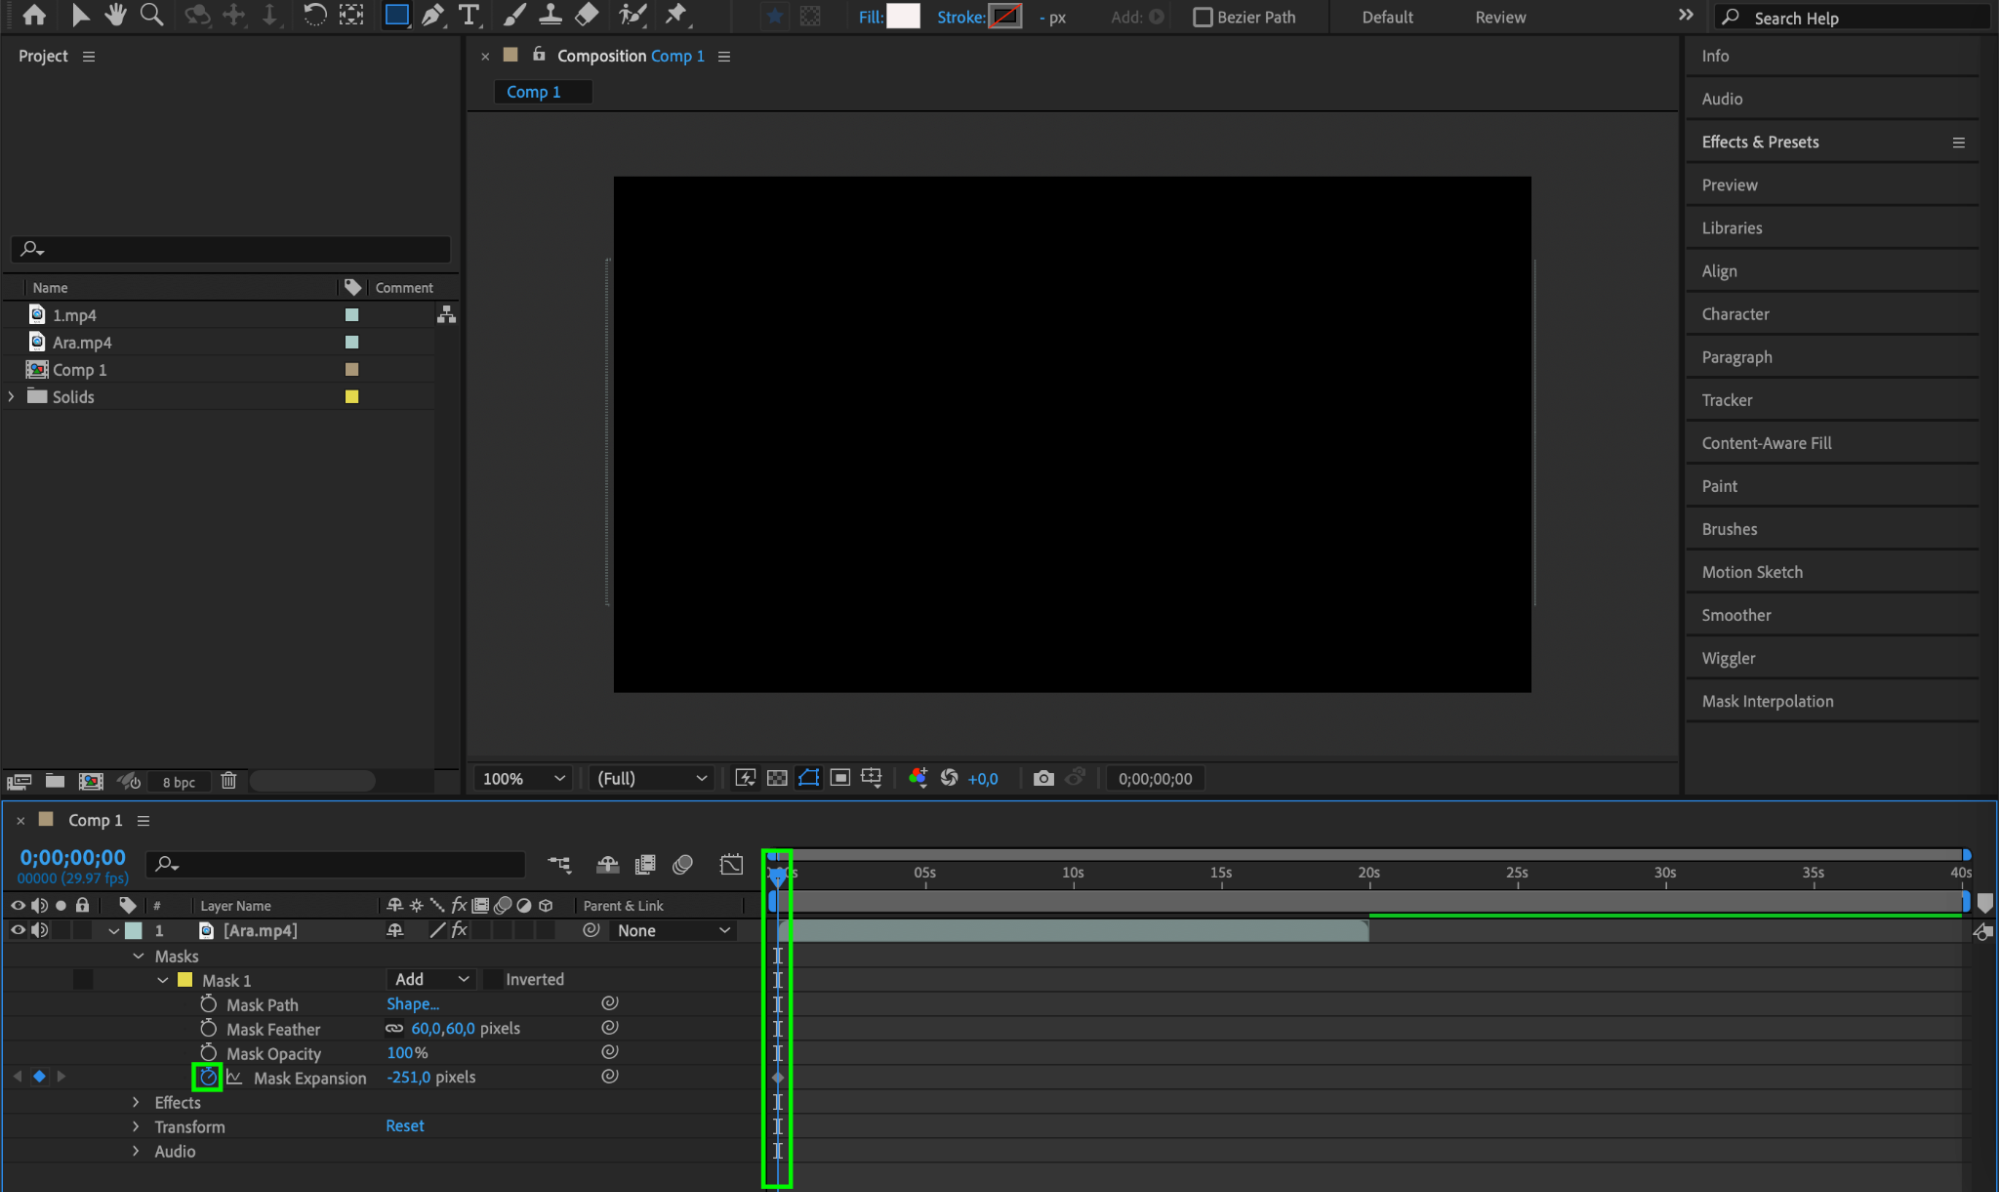Expand the Transform property group
The width and height of the screenshot is (1999, 1192).
[x=136, y=1126]
